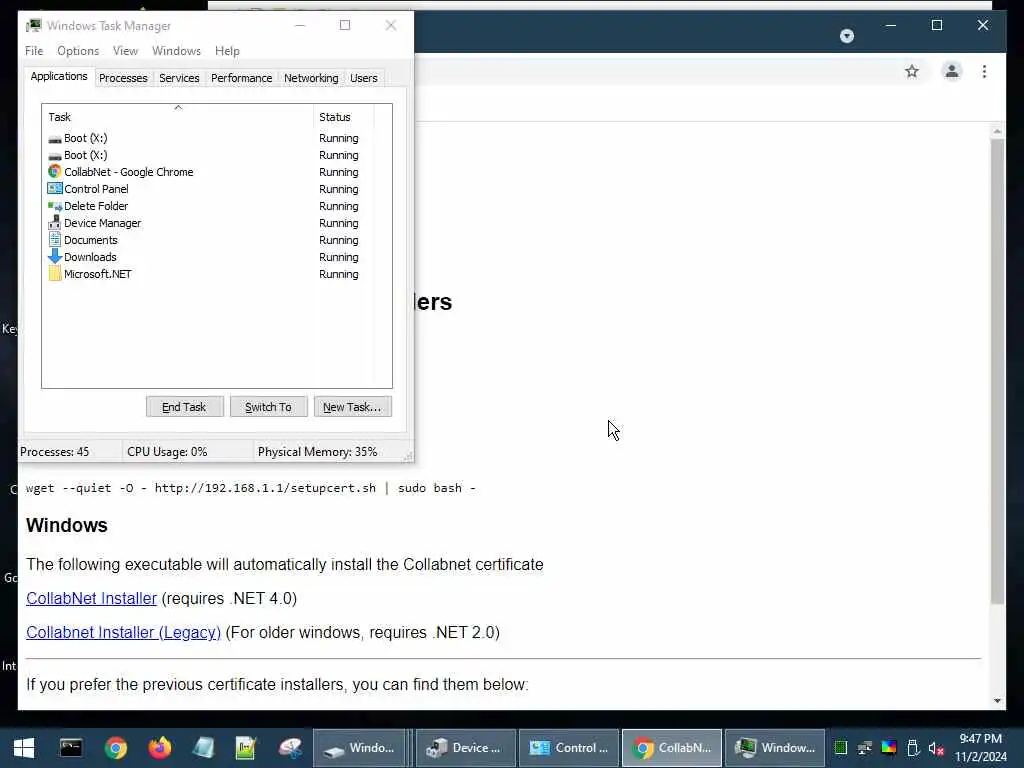Open the View menu in Task Manager
The height and width of the screenshot is (768, 1024).
coord(125,51)
